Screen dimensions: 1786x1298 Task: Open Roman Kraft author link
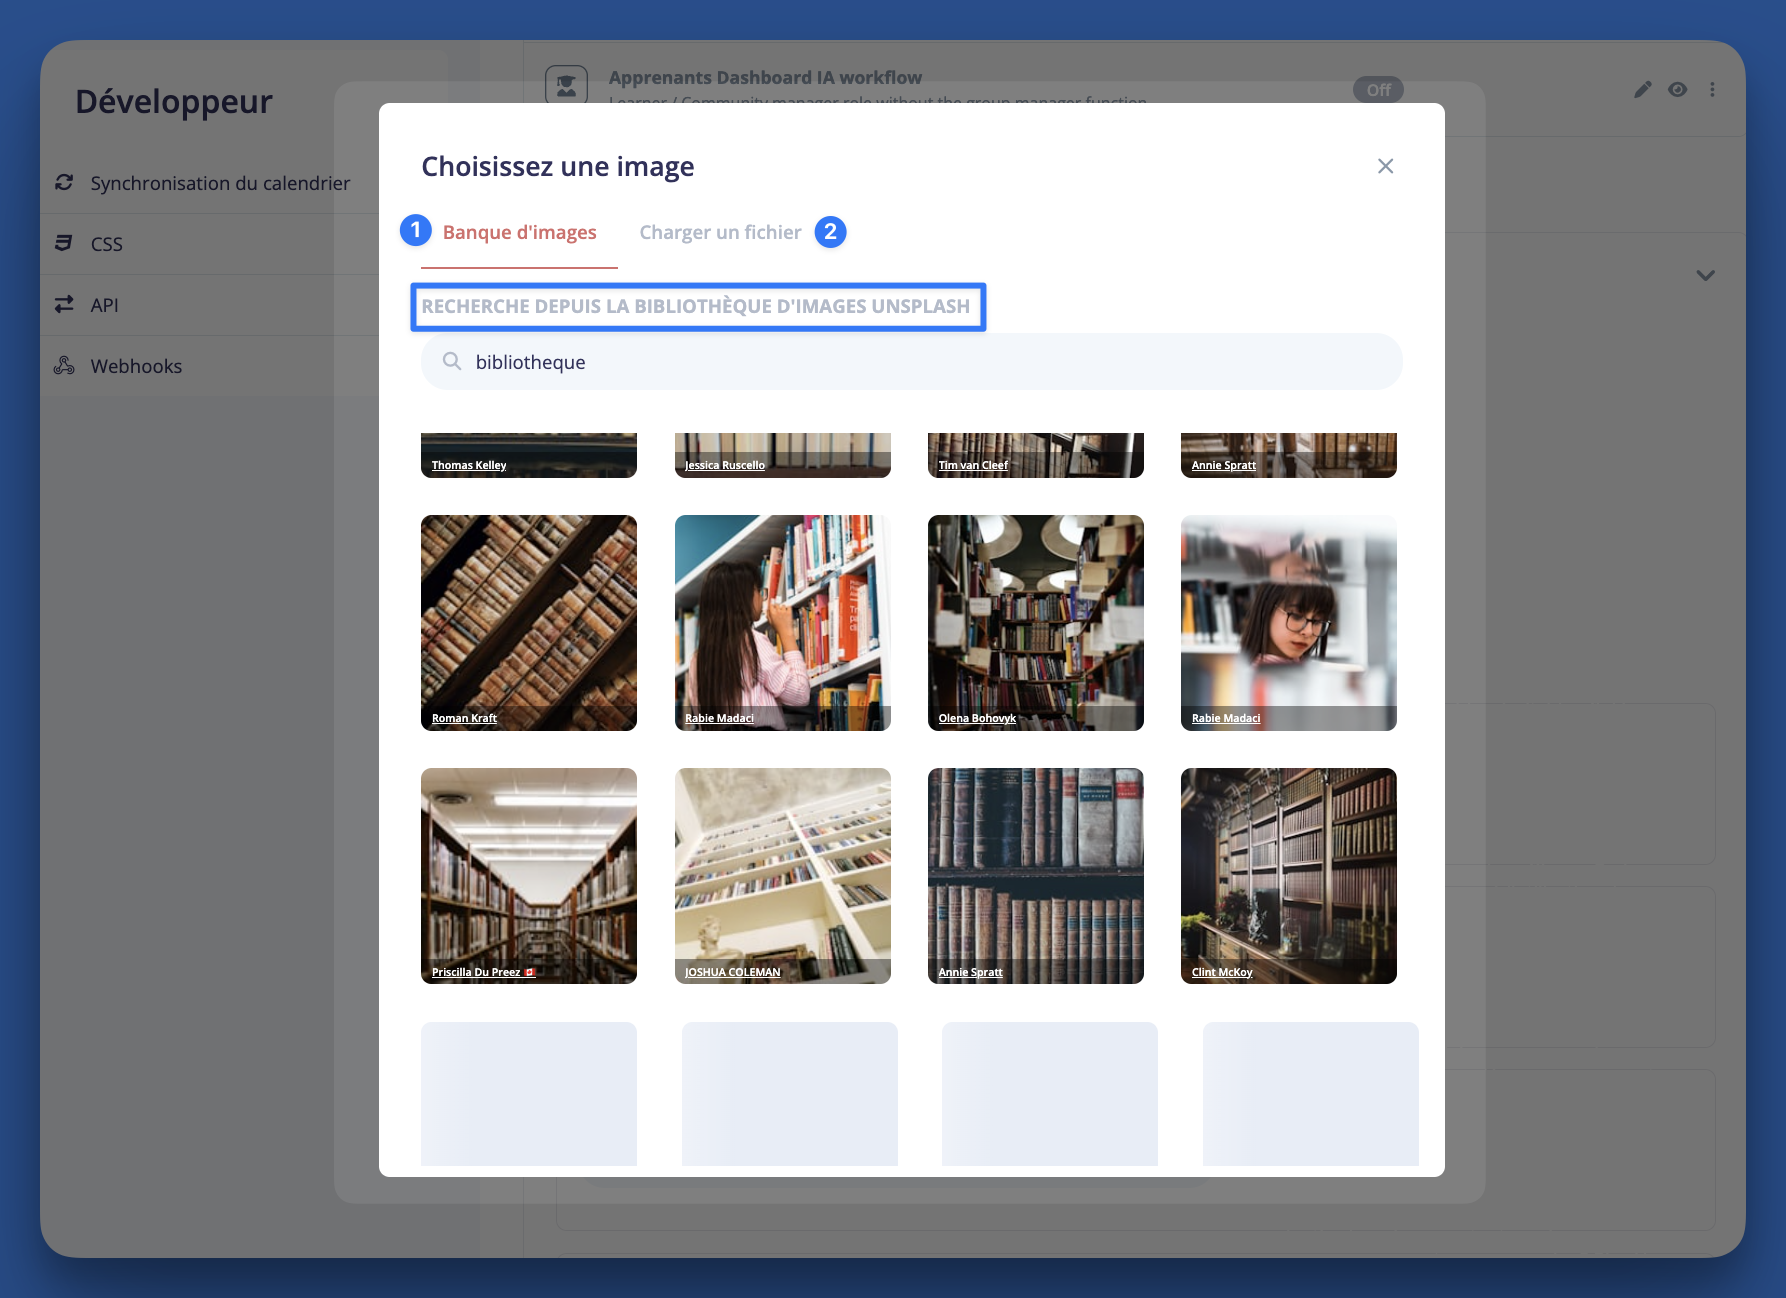tap(464, 718)
